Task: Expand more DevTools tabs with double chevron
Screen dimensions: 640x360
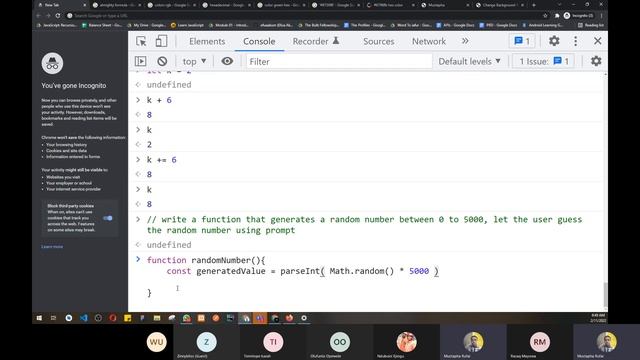Action: [465, 41]
